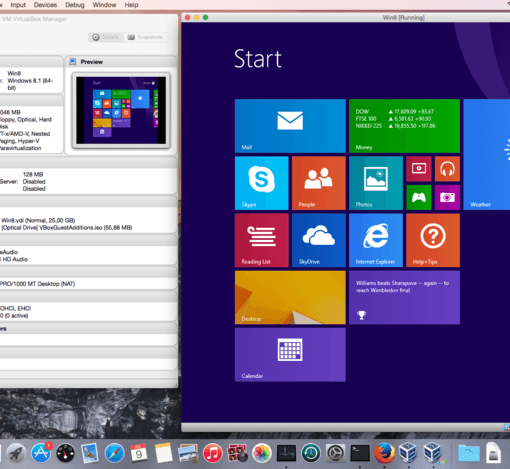Open the Dashboard gauge icon in Dock
Screen dimensions: 510x469
pyautogui.click(x=65, y=453)
